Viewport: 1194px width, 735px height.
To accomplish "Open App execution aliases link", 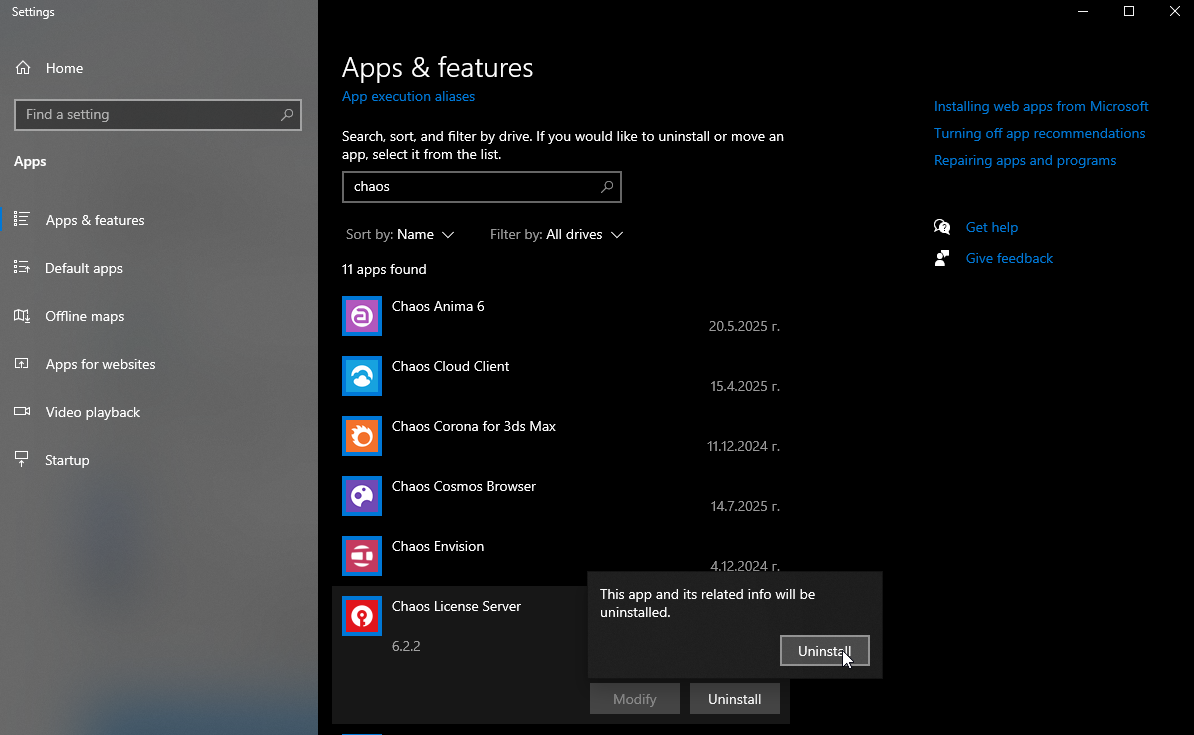I will click(x=408, y=97).
